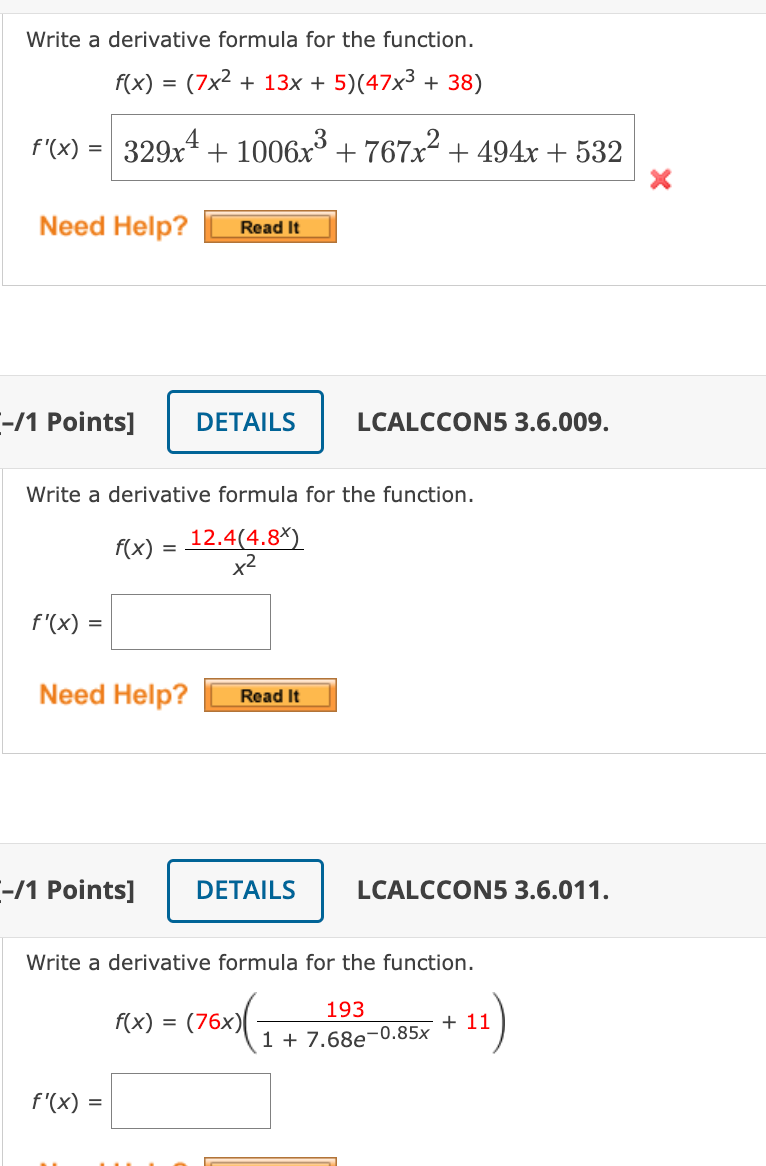The height and width of the screenshot is (1166, 766).
Task: Click the (7x² + 13x + 5)(47x³ + 38) function
Action: (298, 81)
